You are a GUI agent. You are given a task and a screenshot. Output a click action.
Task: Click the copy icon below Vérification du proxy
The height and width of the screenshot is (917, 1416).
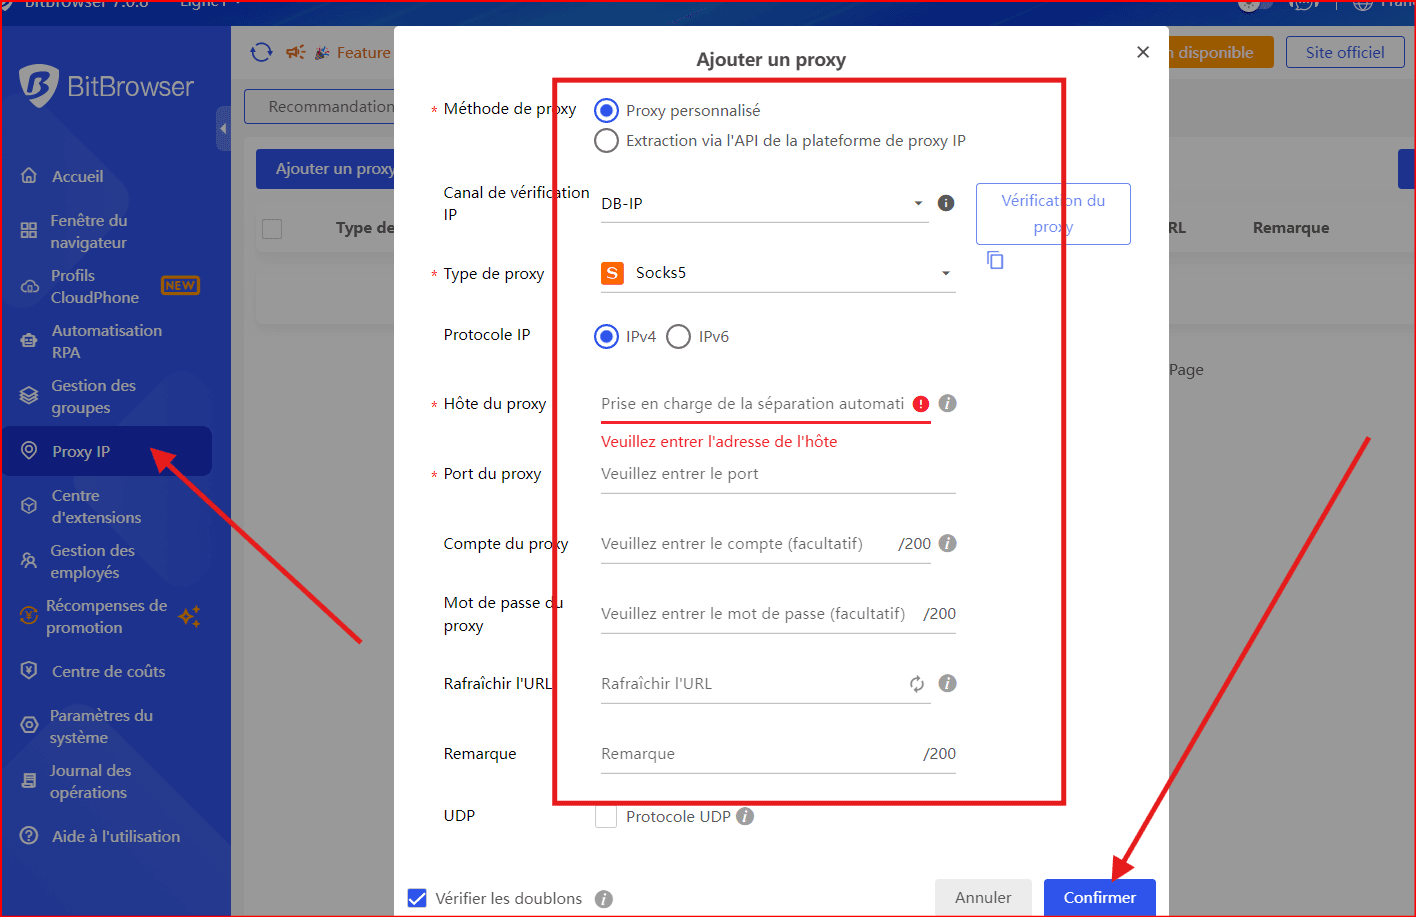(995, 260)
